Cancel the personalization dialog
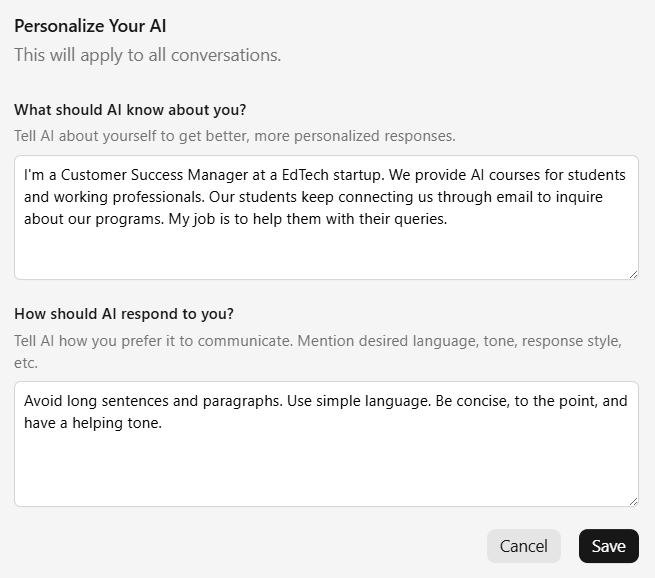The height and width of the screenshot is (578, 655). (x=523, y=546)
